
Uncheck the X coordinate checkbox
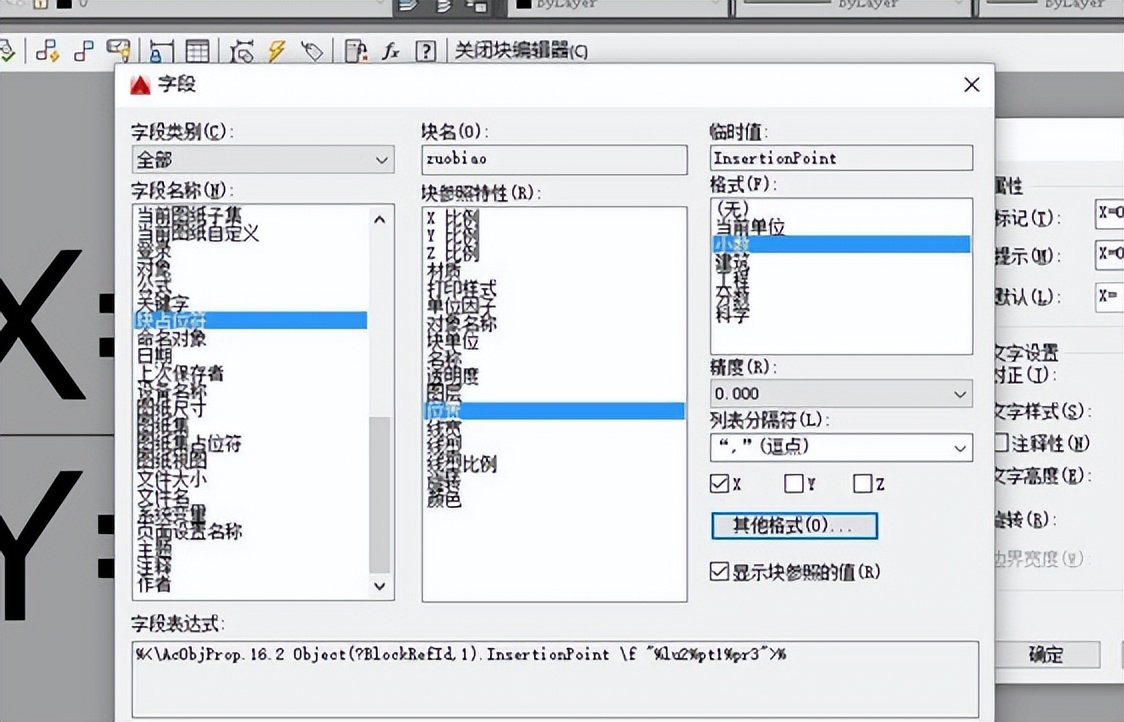pos(719,484)
